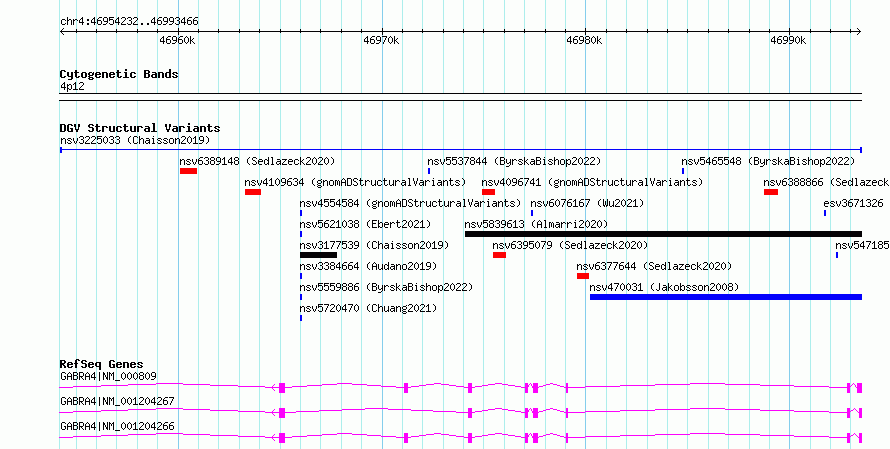Select the nsv470031 blue variant bar
This screenshot has width=890, height=449.
click(x=726, y=297)
